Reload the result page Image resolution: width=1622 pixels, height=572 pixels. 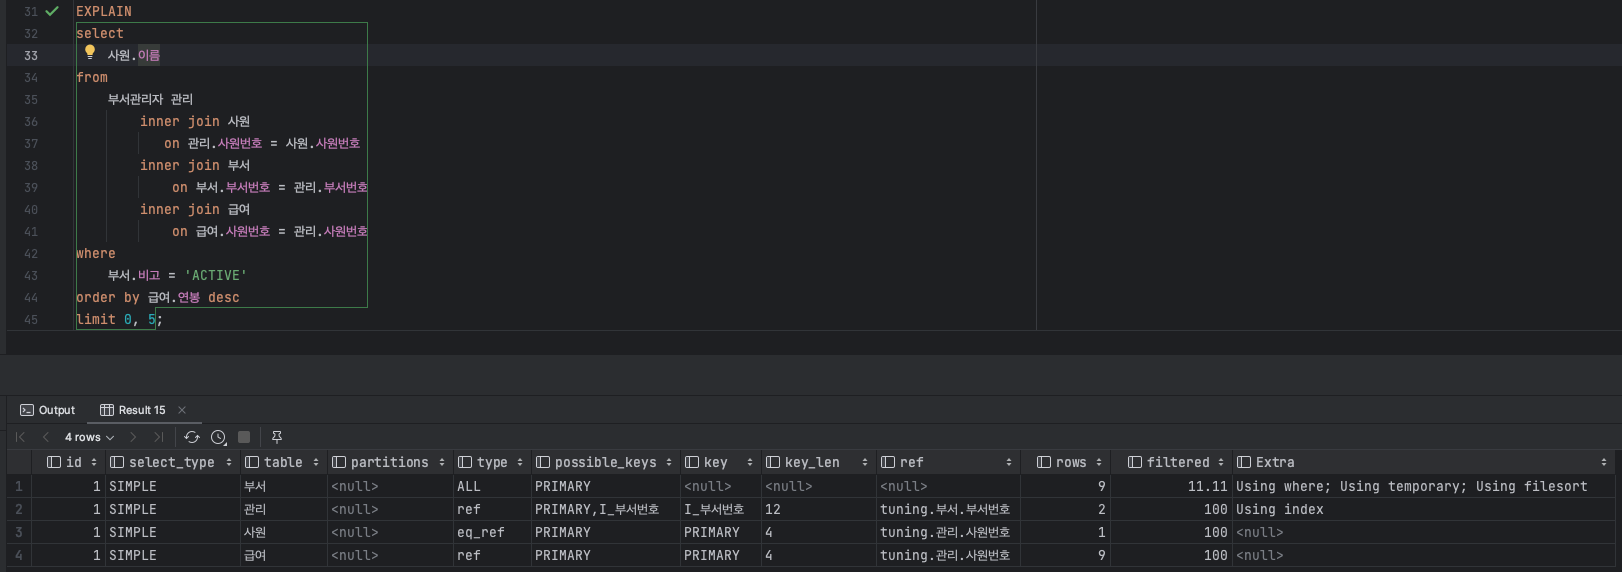pyautogui.click(x=192, y=437)
